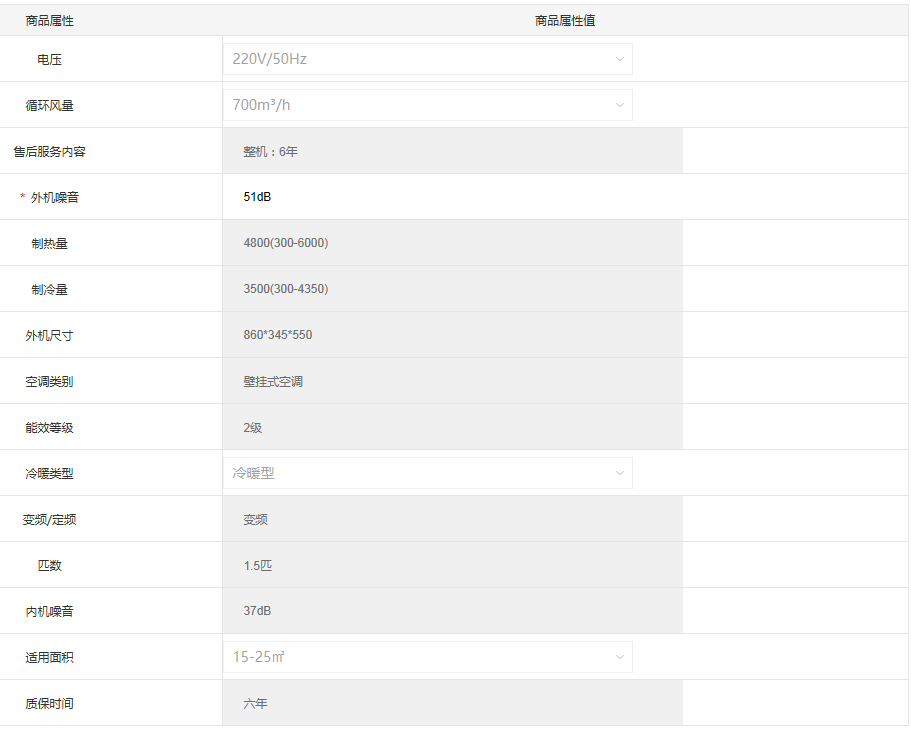911x736 pixels.
Task: Expand the 冷暖类型 dropdown showing 冷暖型
Action: (x=427, y=473)
